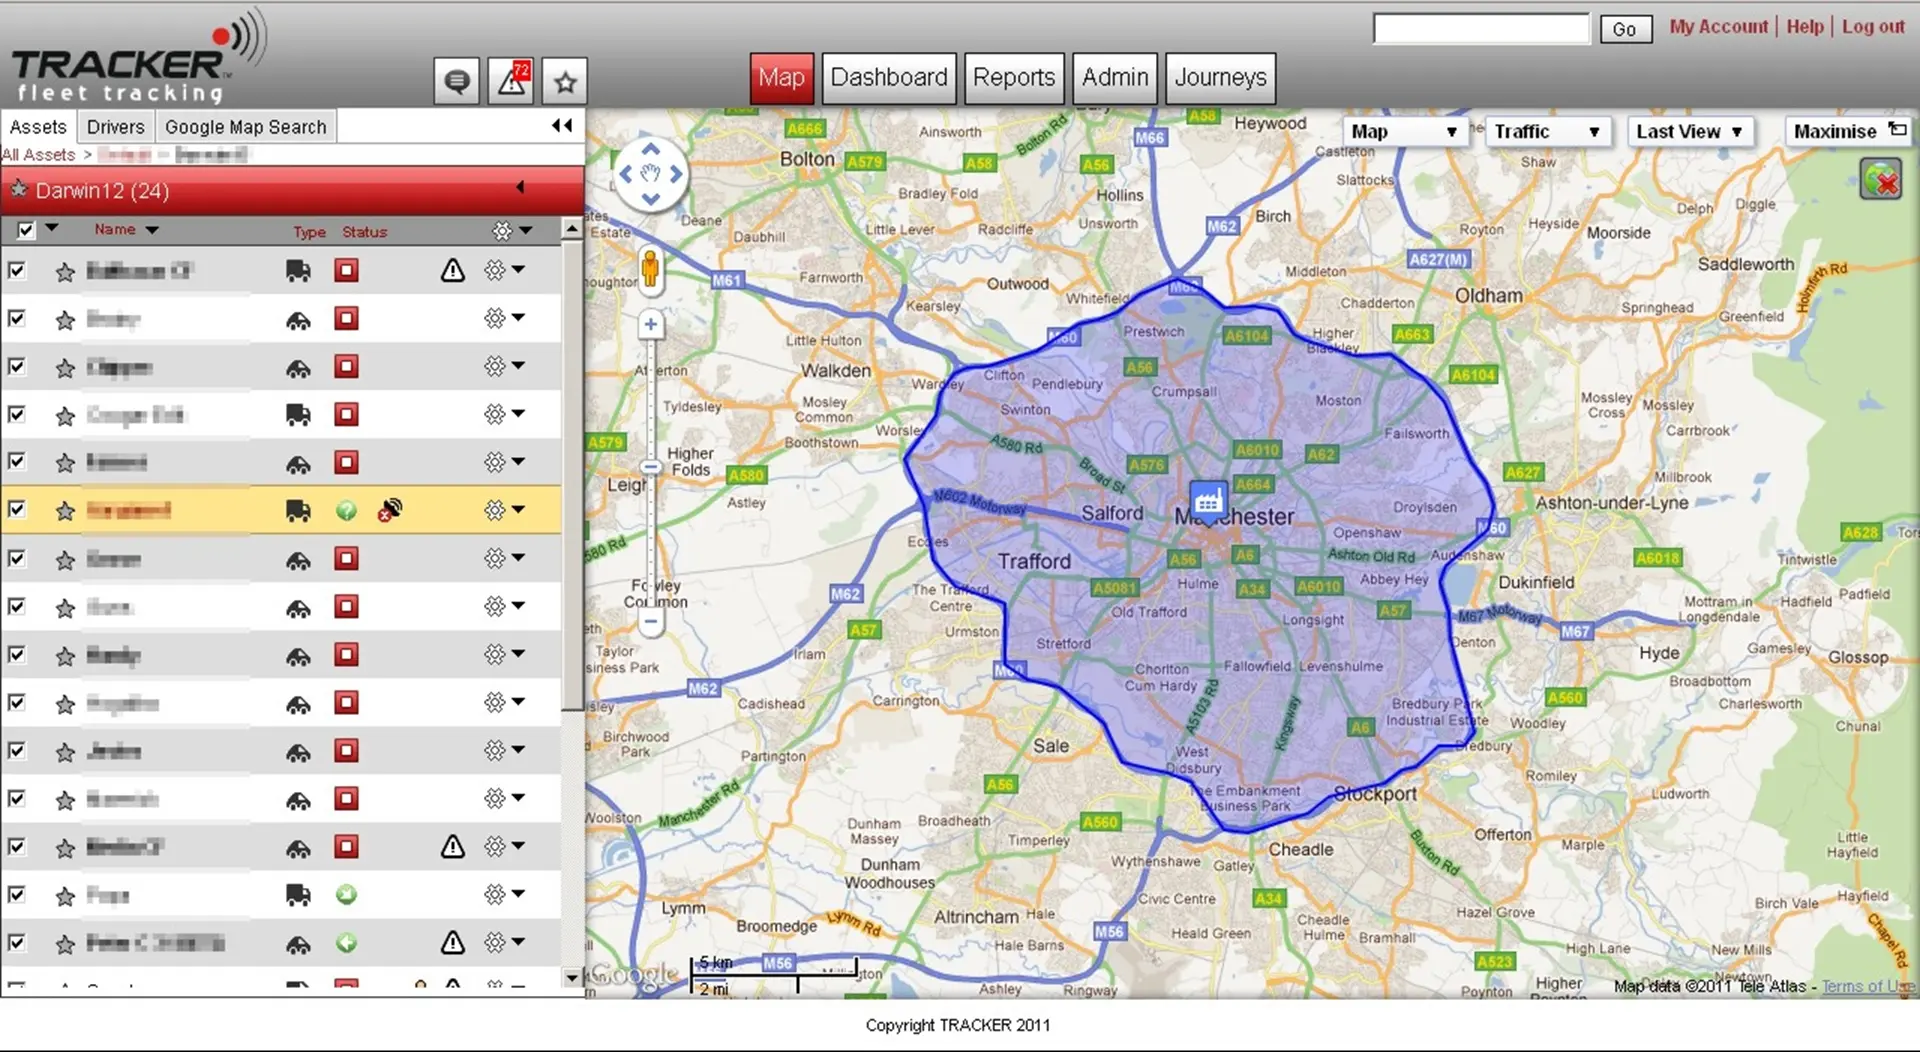The height and width of the screenshot is (1052, 1920).
Task: Untick checkbox of truck row with warning triangle
Action: click(17, 270)
